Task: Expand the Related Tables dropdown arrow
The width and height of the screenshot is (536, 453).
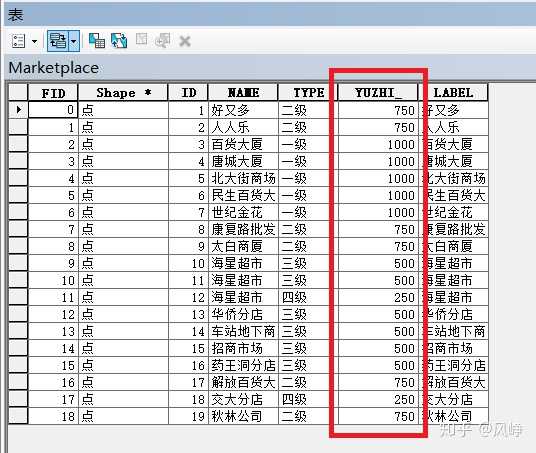Action: [74, 41]
